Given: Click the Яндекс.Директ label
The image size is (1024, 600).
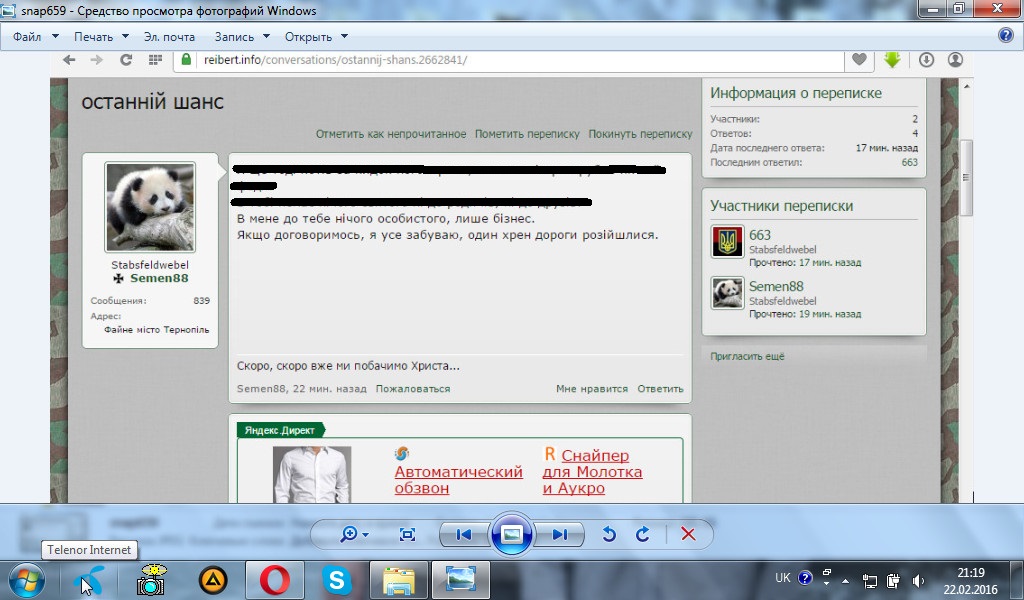Looking at the screenshot, I should click(280, 430).
